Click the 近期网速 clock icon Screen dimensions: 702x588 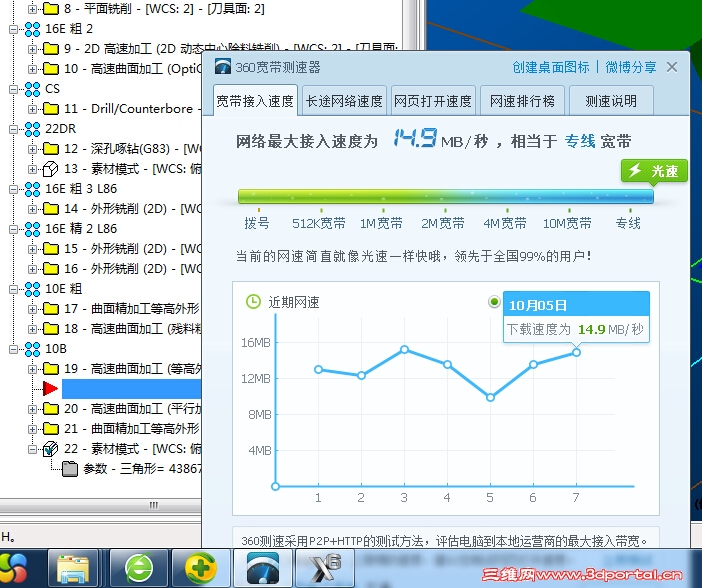pyautogui.click(x=253, y=301)
